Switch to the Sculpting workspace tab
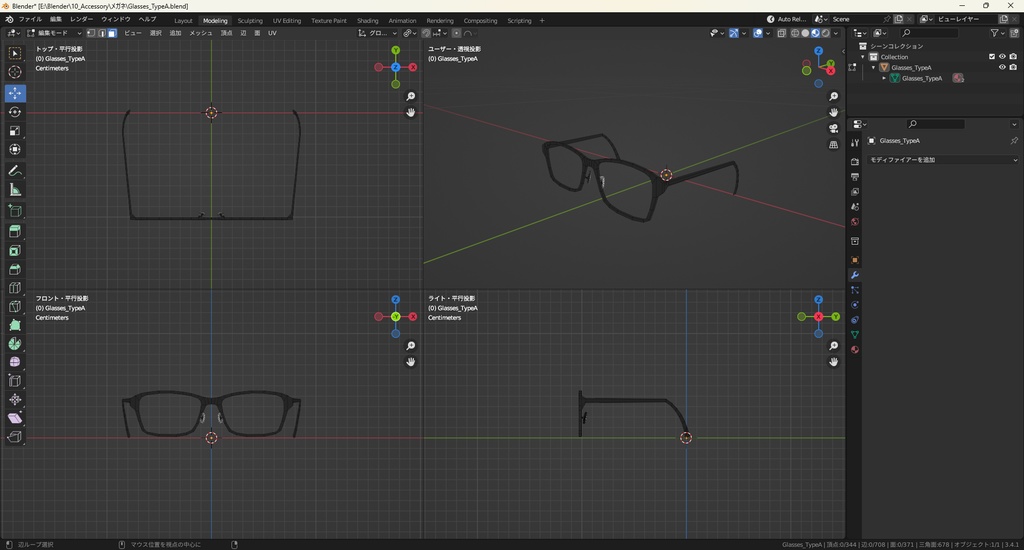This screenshot has height=550, width=1024. (250, 20)
